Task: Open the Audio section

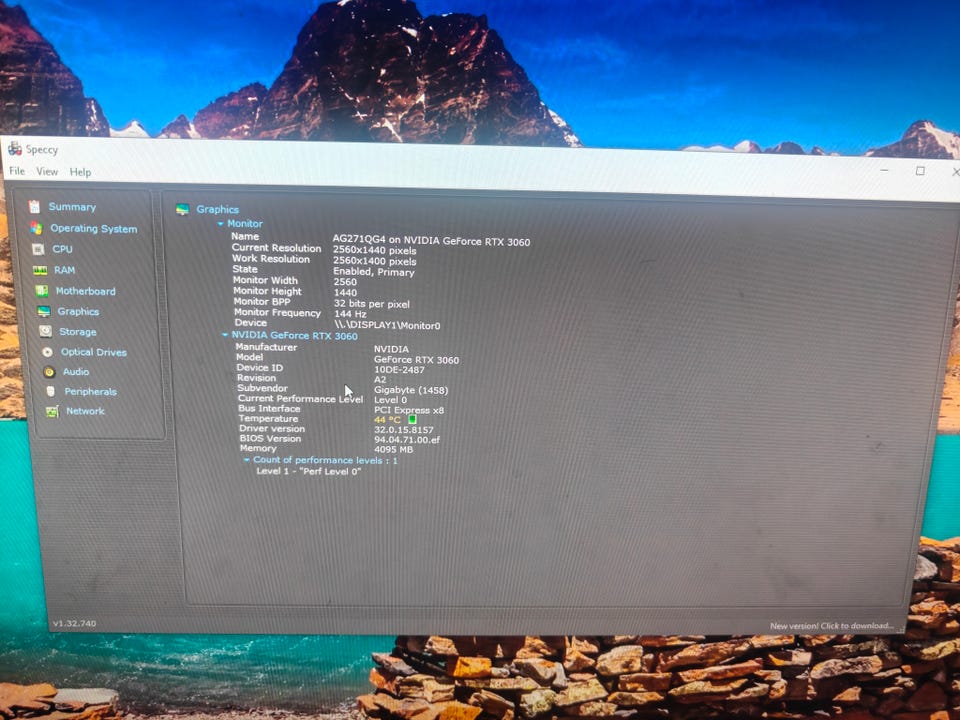Action: (x=76, y=372)
